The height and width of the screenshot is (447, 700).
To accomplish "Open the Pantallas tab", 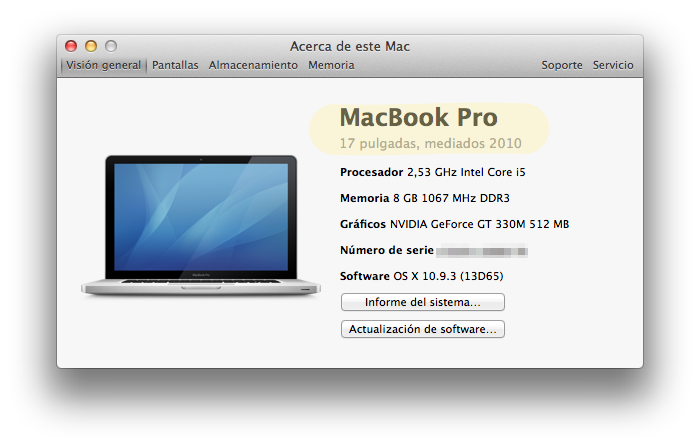I will point(175,65).
